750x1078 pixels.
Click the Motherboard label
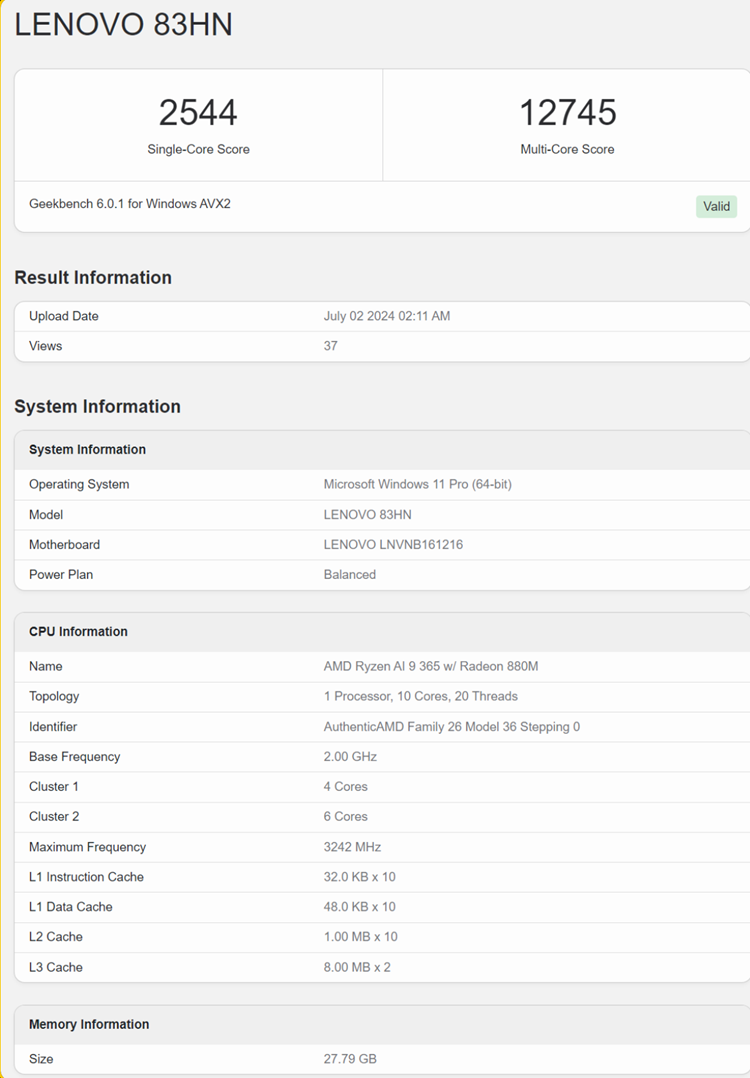pos(64,544)
